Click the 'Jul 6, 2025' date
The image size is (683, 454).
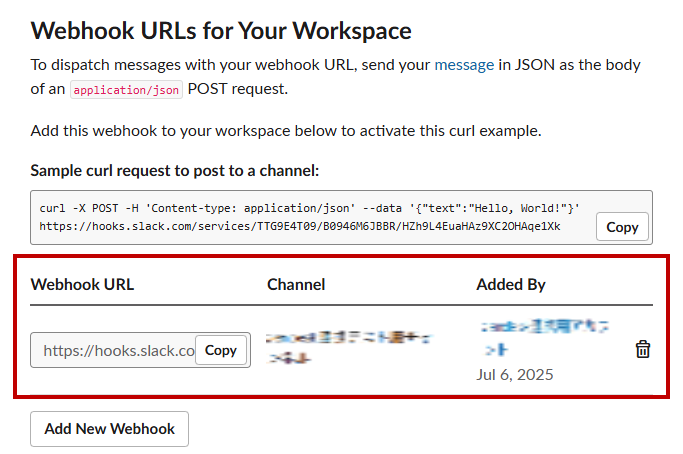pyautogui.click(x=515, y=375)
